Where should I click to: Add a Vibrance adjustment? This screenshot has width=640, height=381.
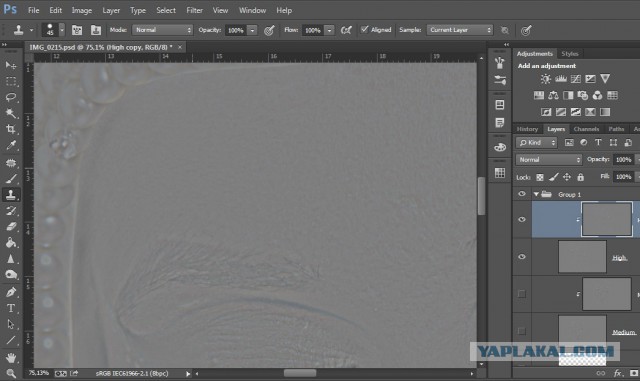click(x=605, y=79)
